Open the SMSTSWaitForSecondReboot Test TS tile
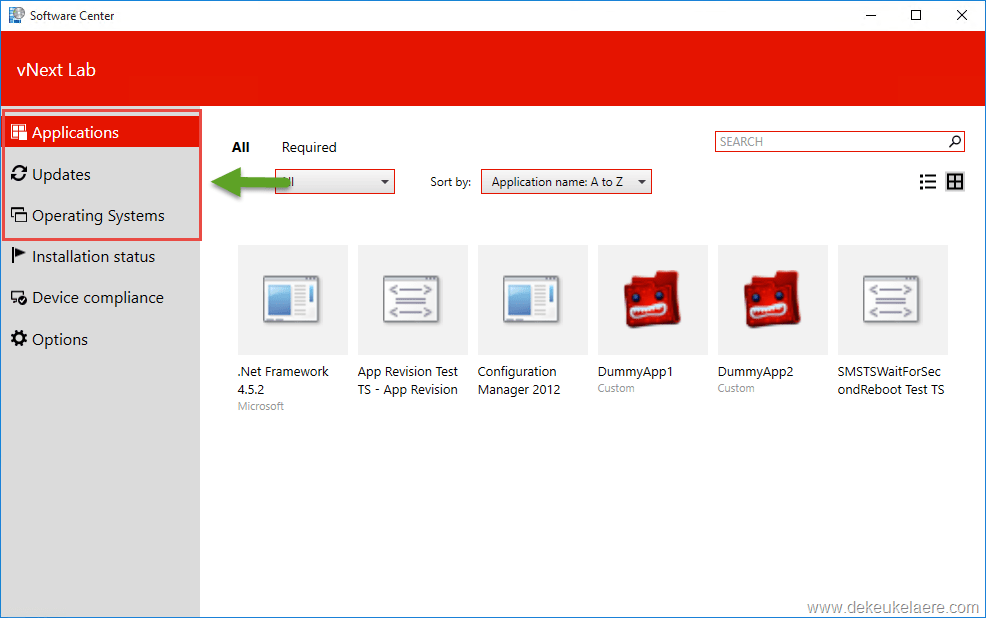The width and height of the screenshot is (986, 618). tap(893, 300)
